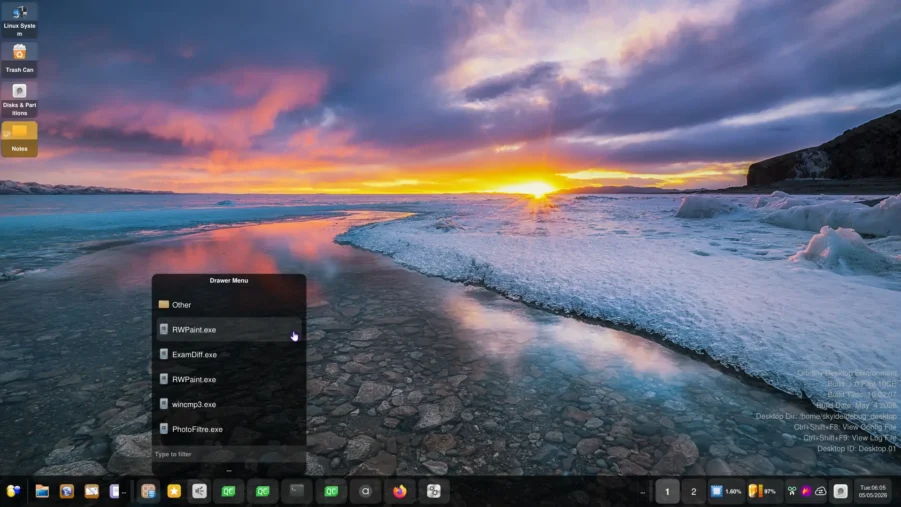Open the Firefox browser from the taskbar

click(399, 491)
